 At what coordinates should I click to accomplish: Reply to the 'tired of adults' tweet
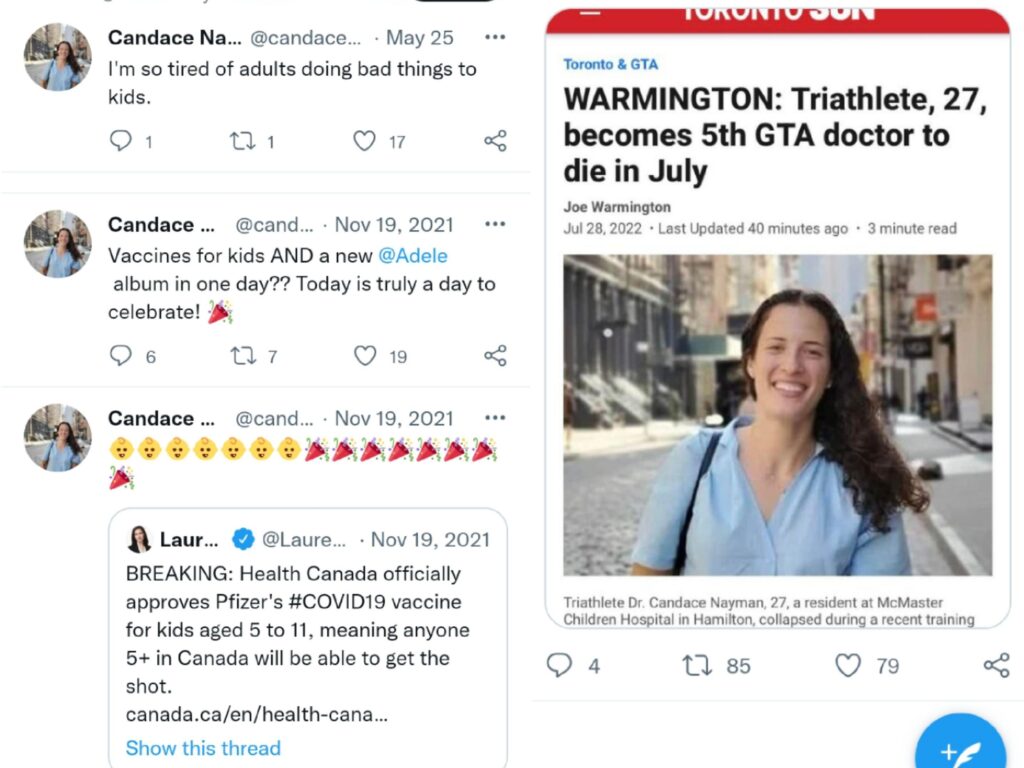121,140
